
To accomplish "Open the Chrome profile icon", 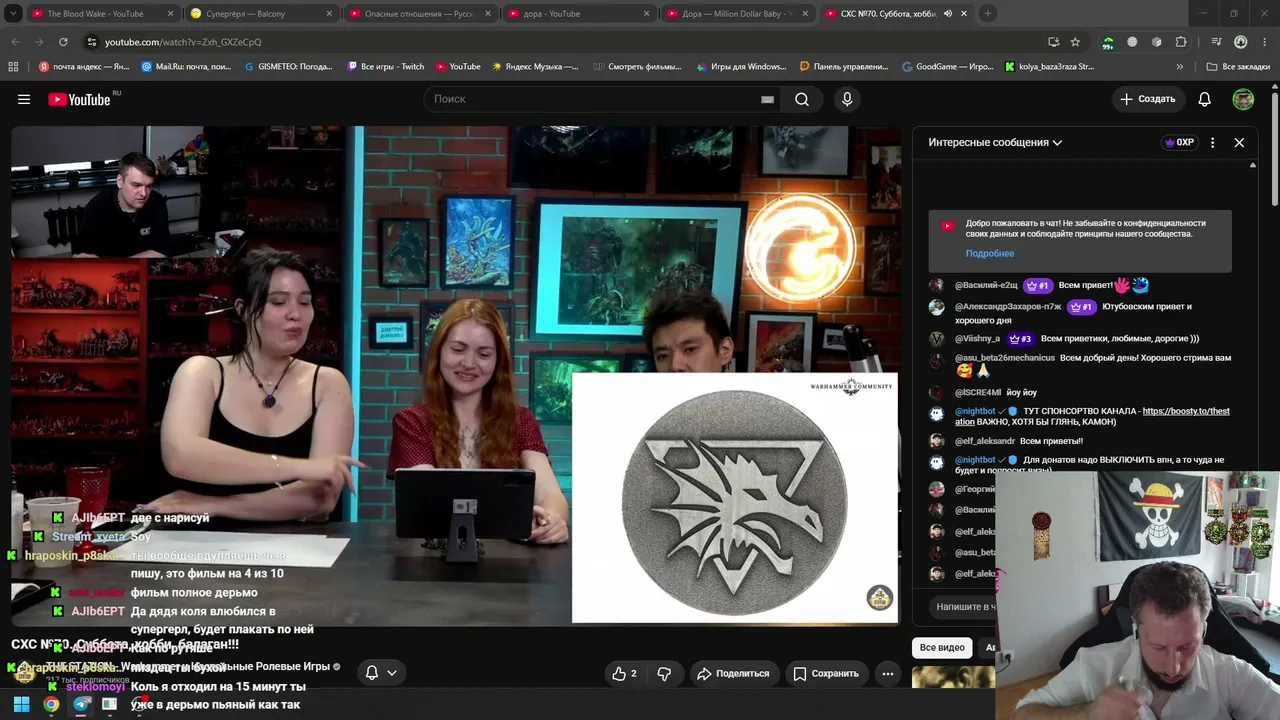I will pos(1241,42).
